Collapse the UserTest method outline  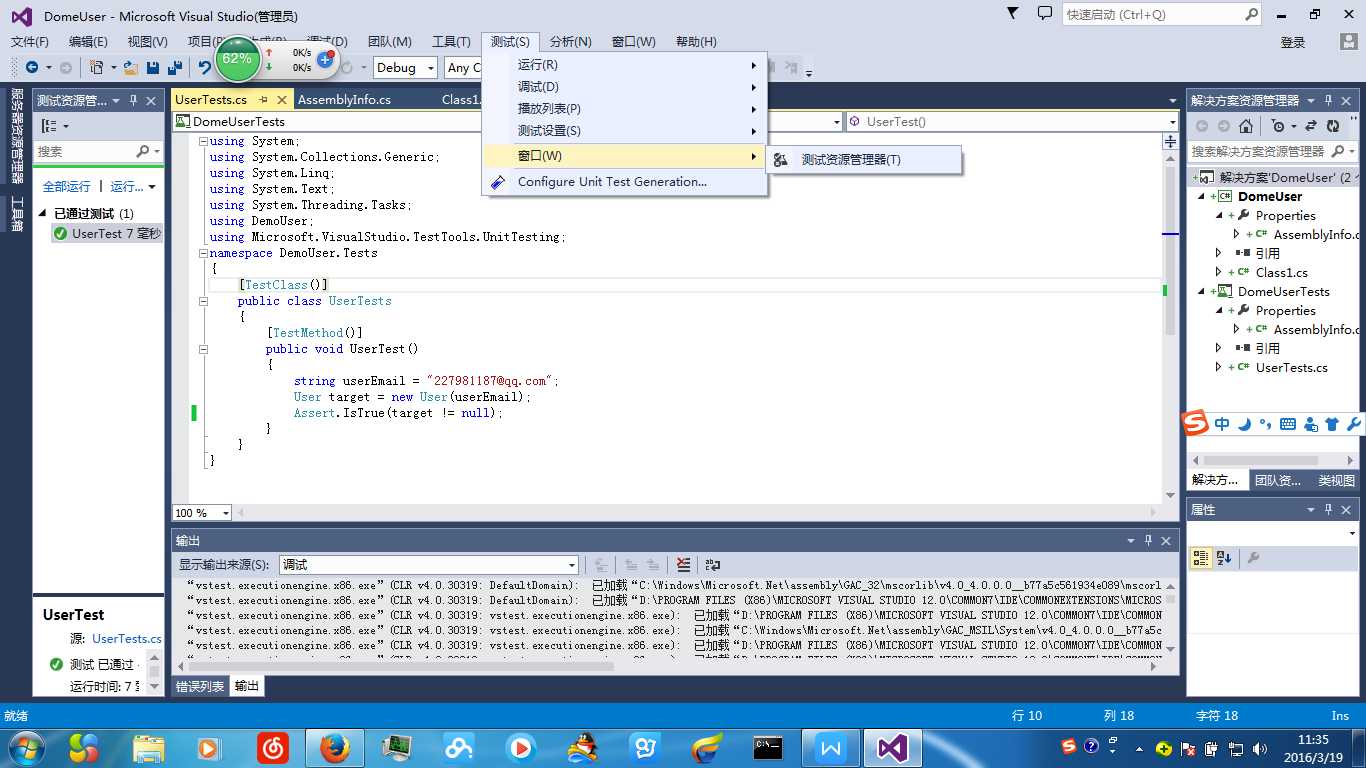[203, 349]
